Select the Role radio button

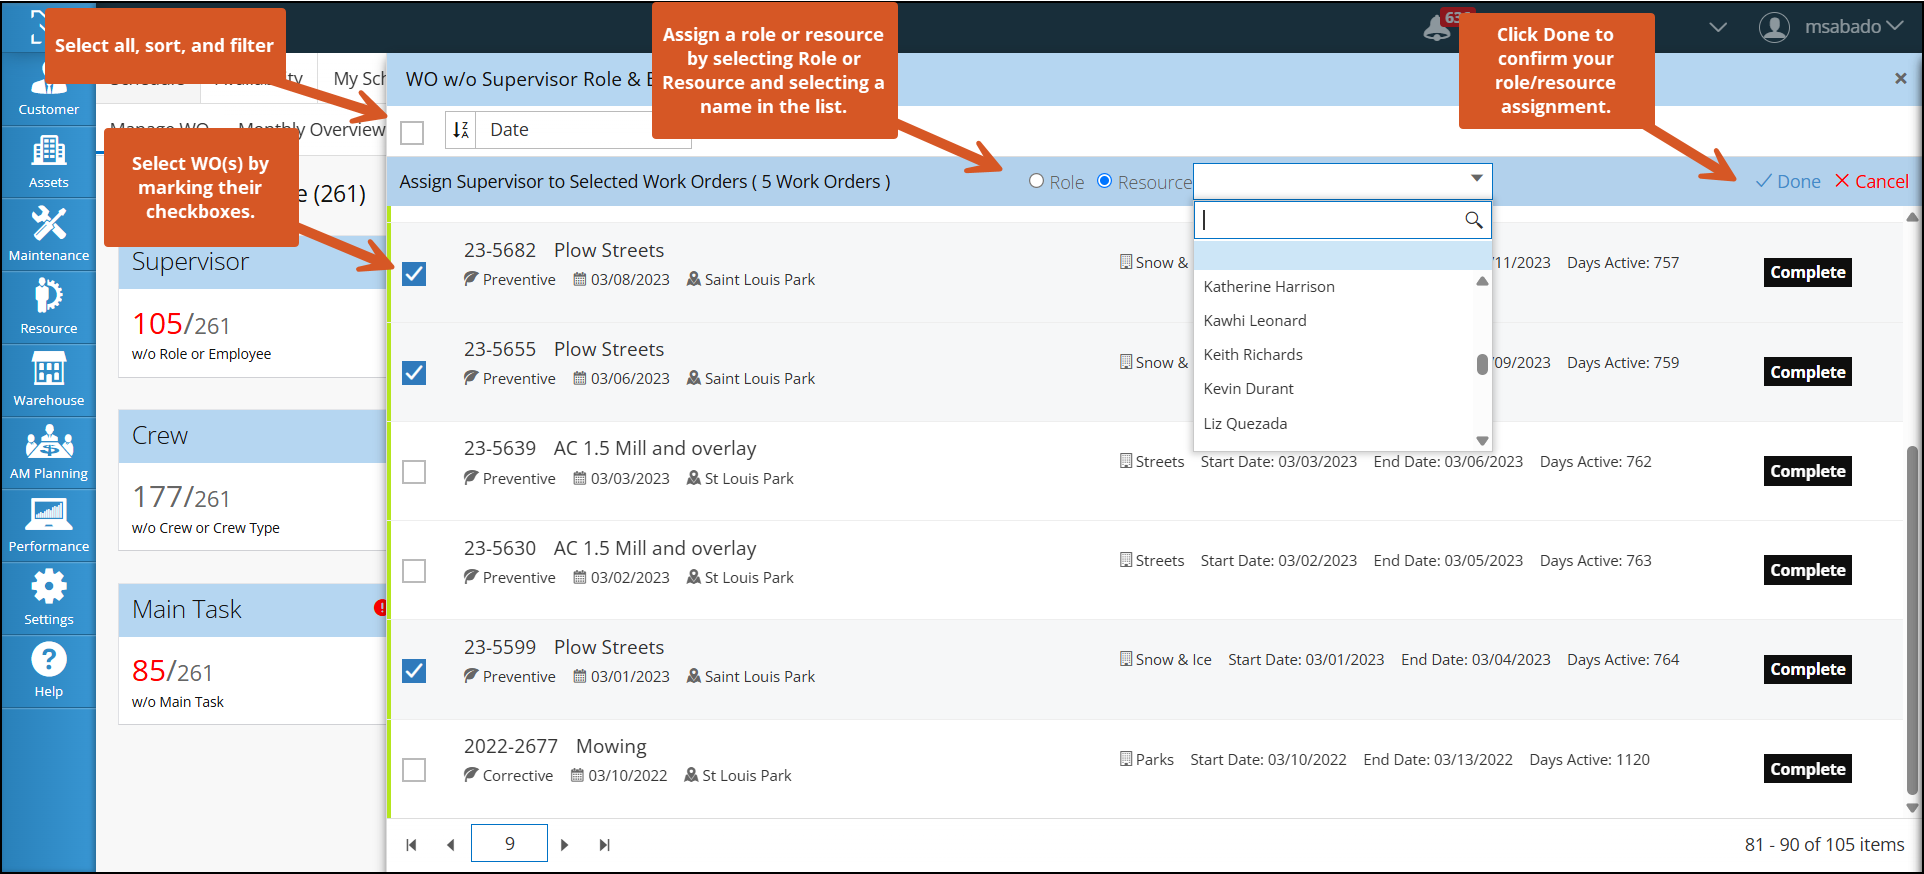pos(1037,181)
